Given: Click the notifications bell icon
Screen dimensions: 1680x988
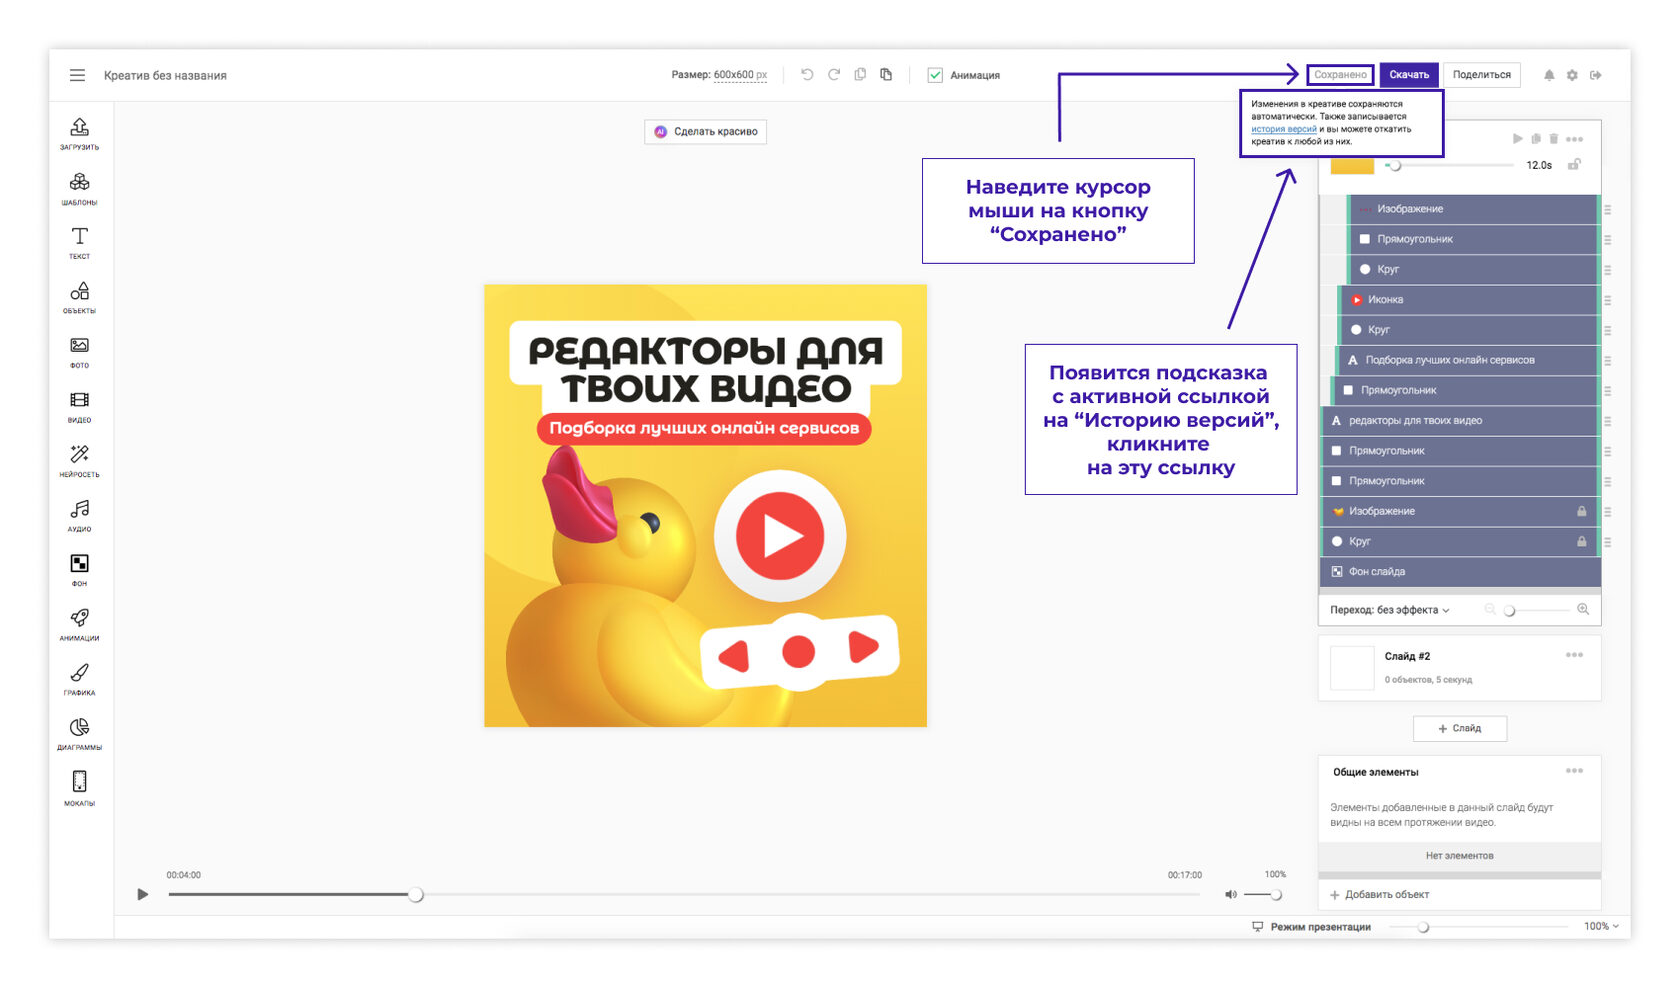Looking at the screenshot, I should [x=1549, y=75].
